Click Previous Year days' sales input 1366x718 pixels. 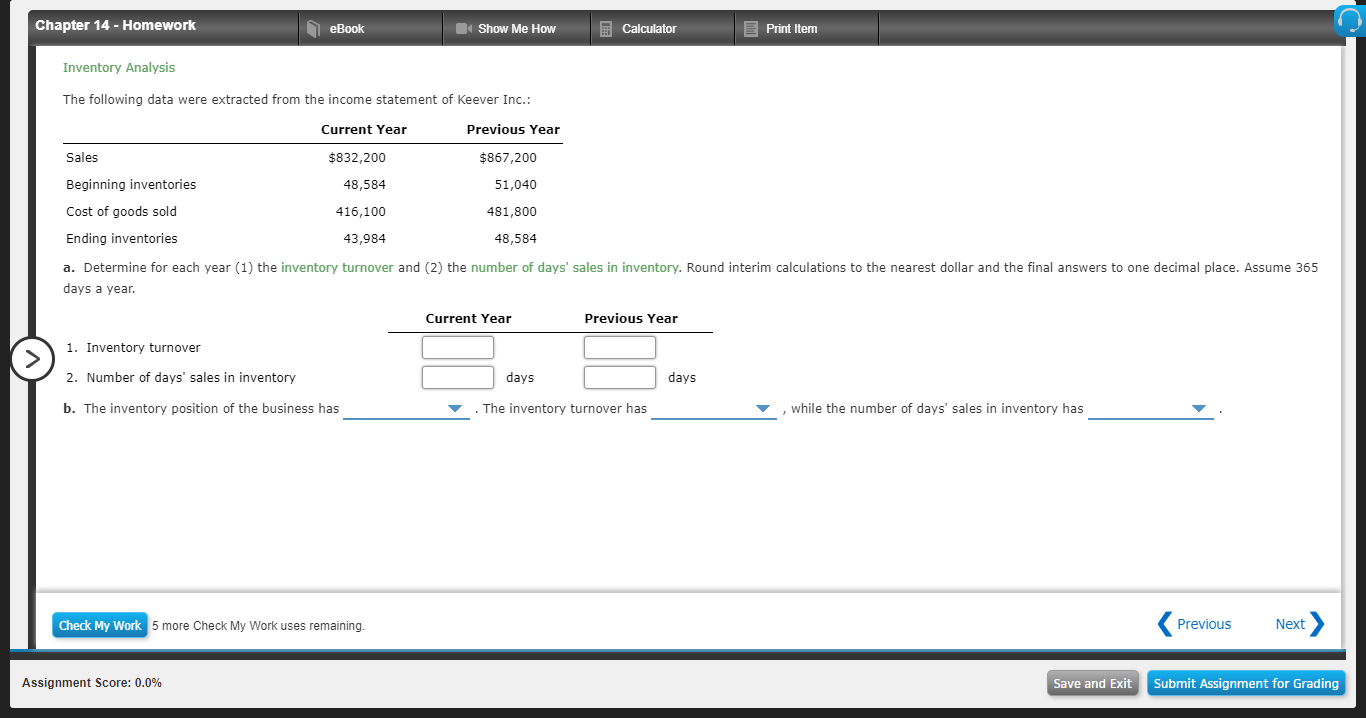[x=620, y=377]
